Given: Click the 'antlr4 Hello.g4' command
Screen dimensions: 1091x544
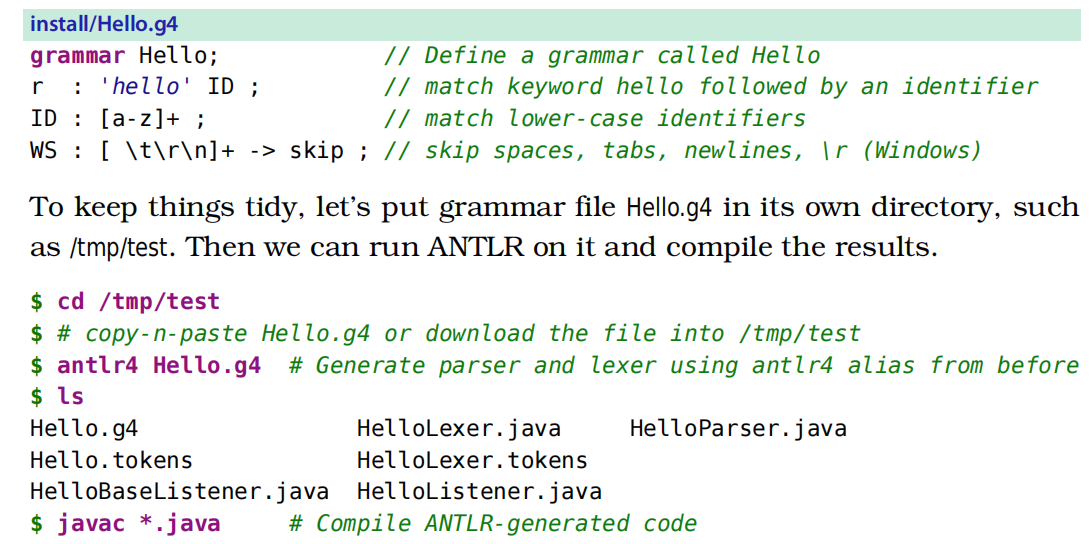Looking at the screenshot, I should 159,365.
